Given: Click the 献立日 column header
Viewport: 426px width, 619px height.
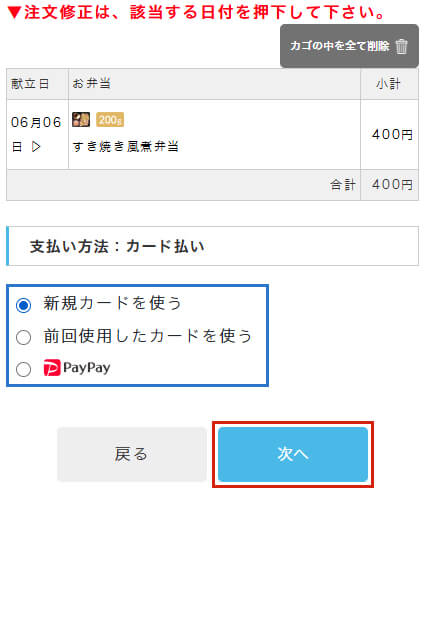Looking at the screenshot, I should pos(30,84).
